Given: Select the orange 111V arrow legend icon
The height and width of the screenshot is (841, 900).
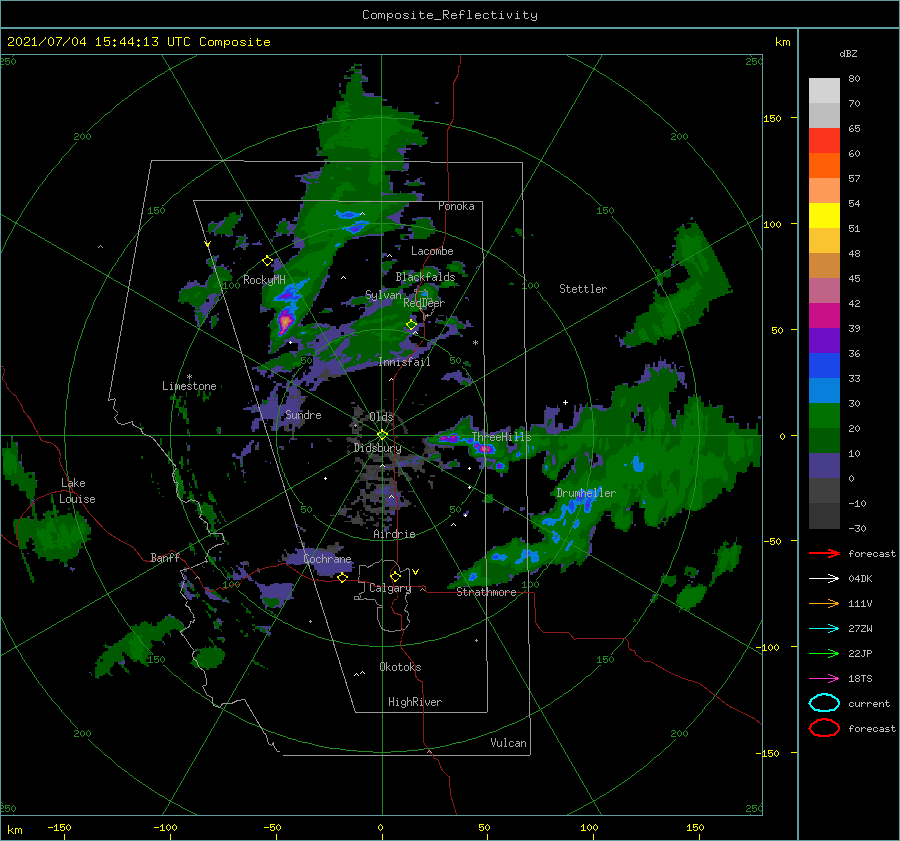Looking at the screenshot, I should click(x=824, y=603).
